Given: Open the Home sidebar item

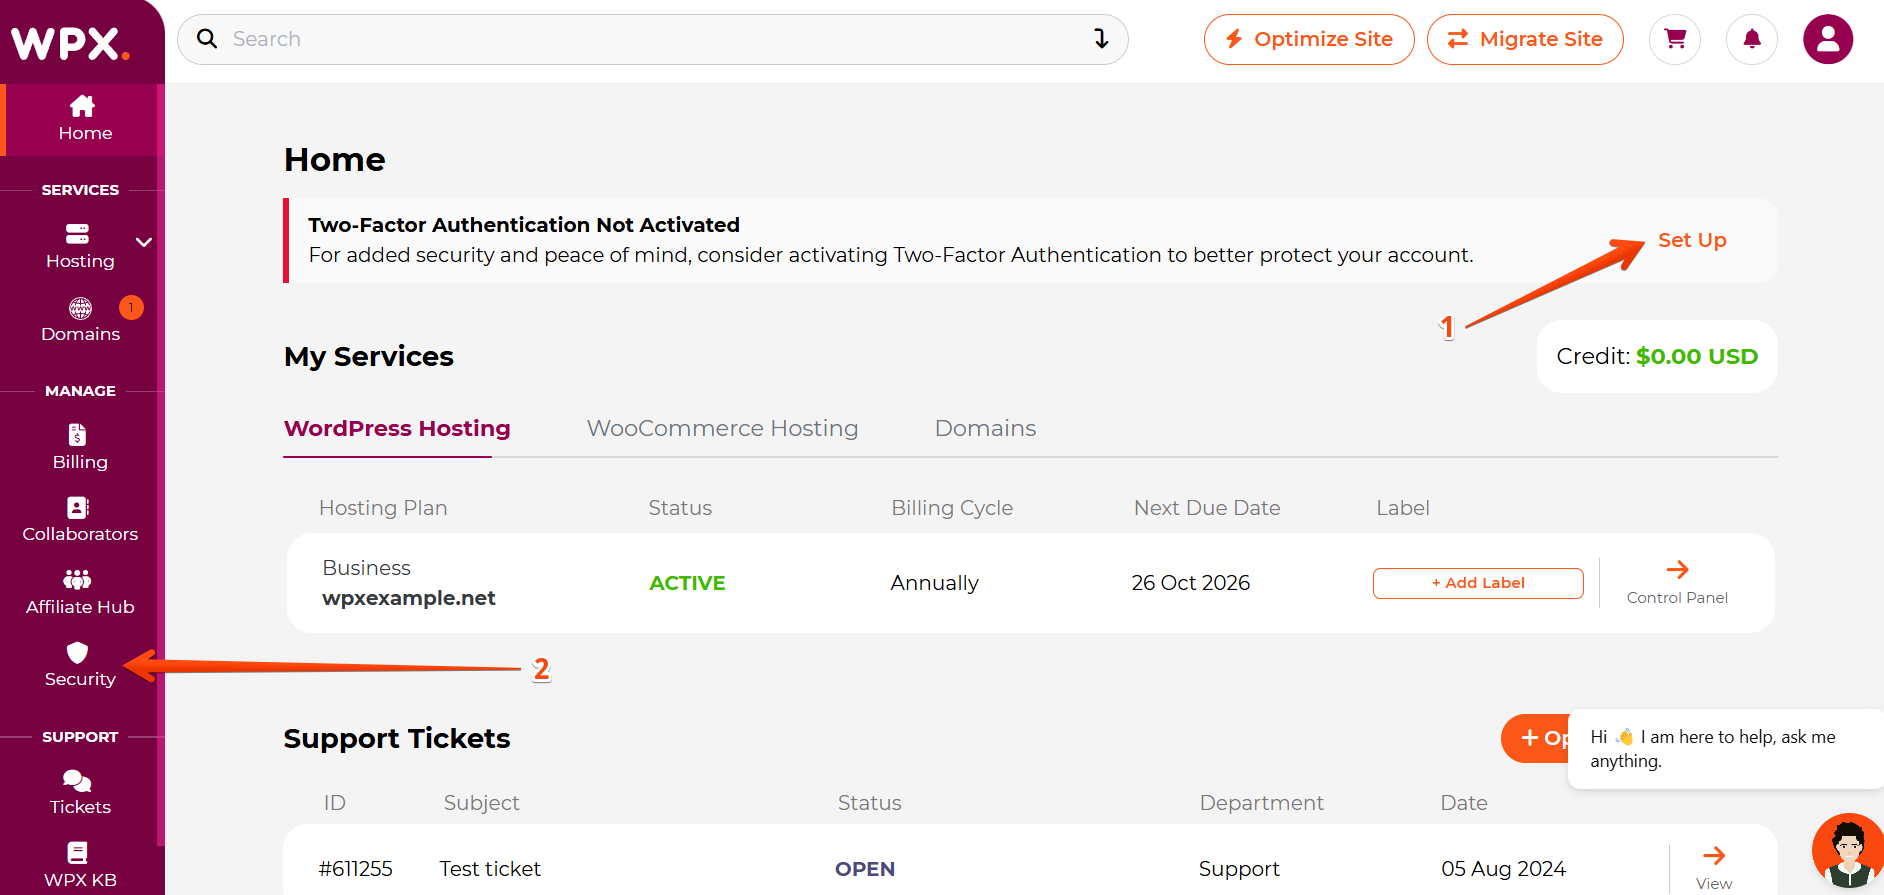Looking at the screenshot, I should [x=82, y=119].
